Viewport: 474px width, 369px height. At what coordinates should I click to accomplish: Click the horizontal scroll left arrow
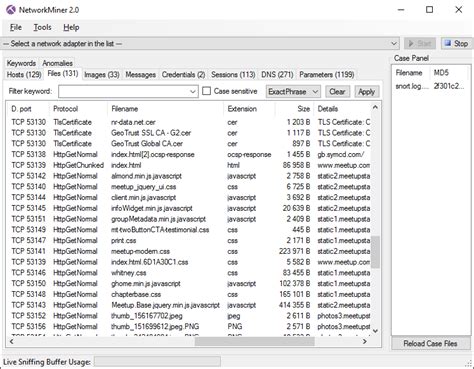pyautogui.click(x=12, y=341)
